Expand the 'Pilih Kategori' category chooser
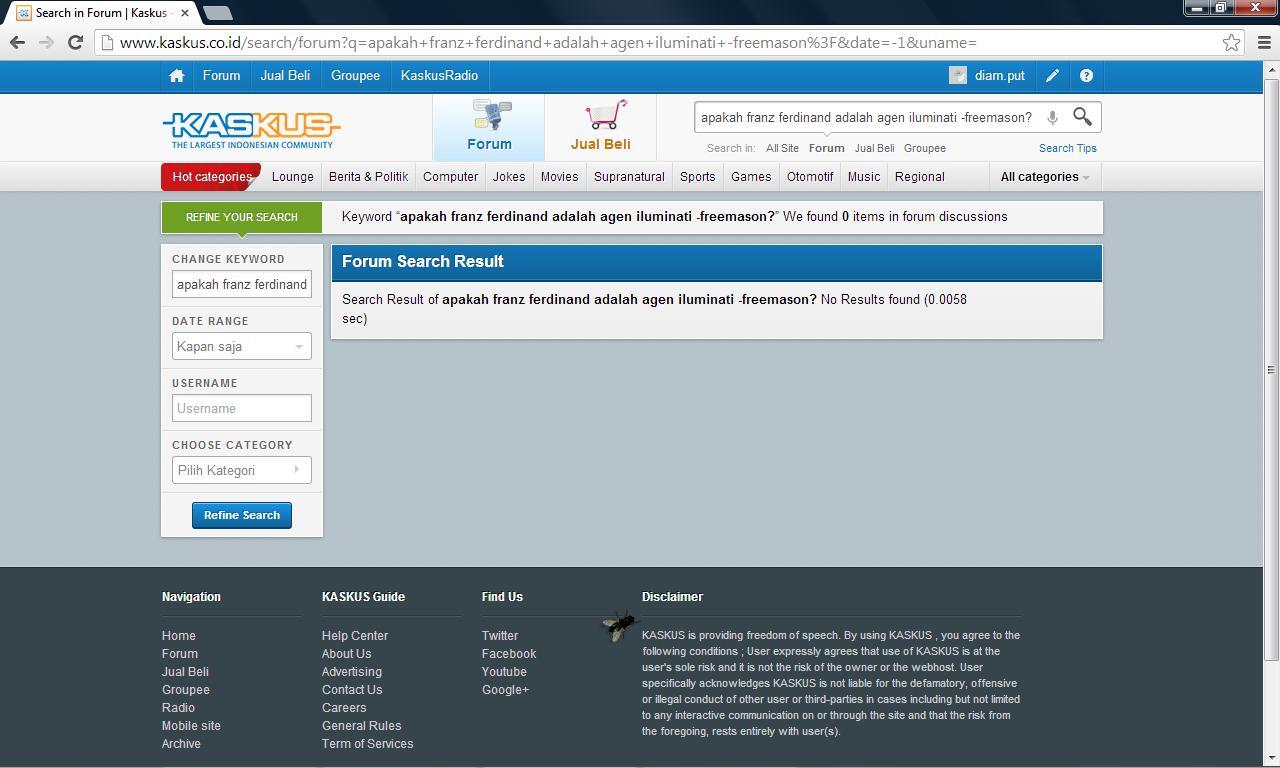Screen dimensions: 1280x768 pyautogui.click(x=241, y=470)
